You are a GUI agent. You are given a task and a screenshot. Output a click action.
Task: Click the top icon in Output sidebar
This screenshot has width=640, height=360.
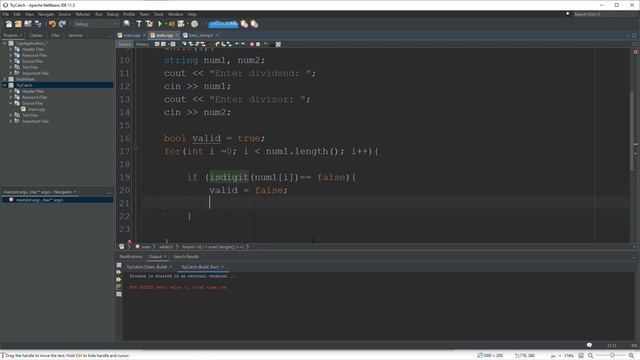[119, 265]
